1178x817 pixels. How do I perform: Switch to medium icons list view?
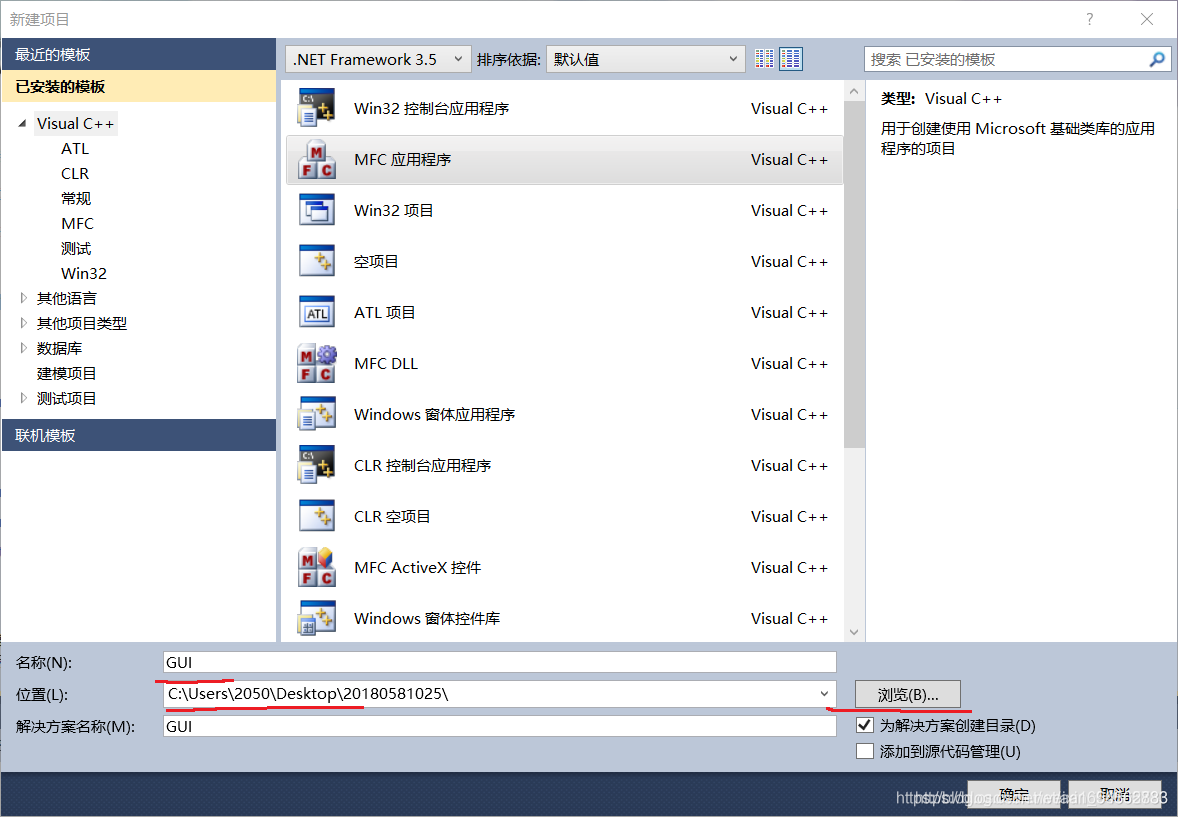pyautogui.click(x=790, y=59)
